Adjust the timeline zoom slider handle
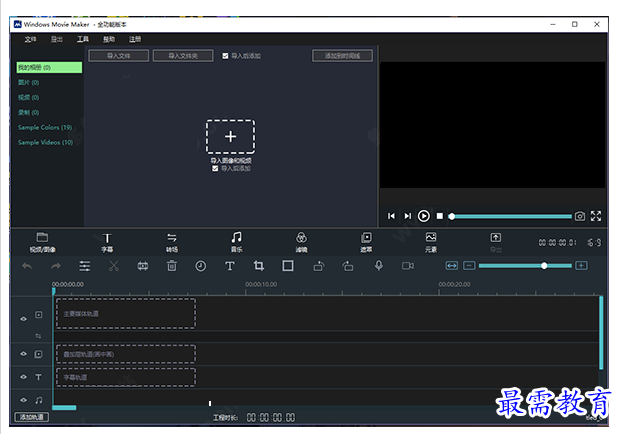The height and width of the screenshot is (434, 620). pyautogui.click(x=544, y=266)
